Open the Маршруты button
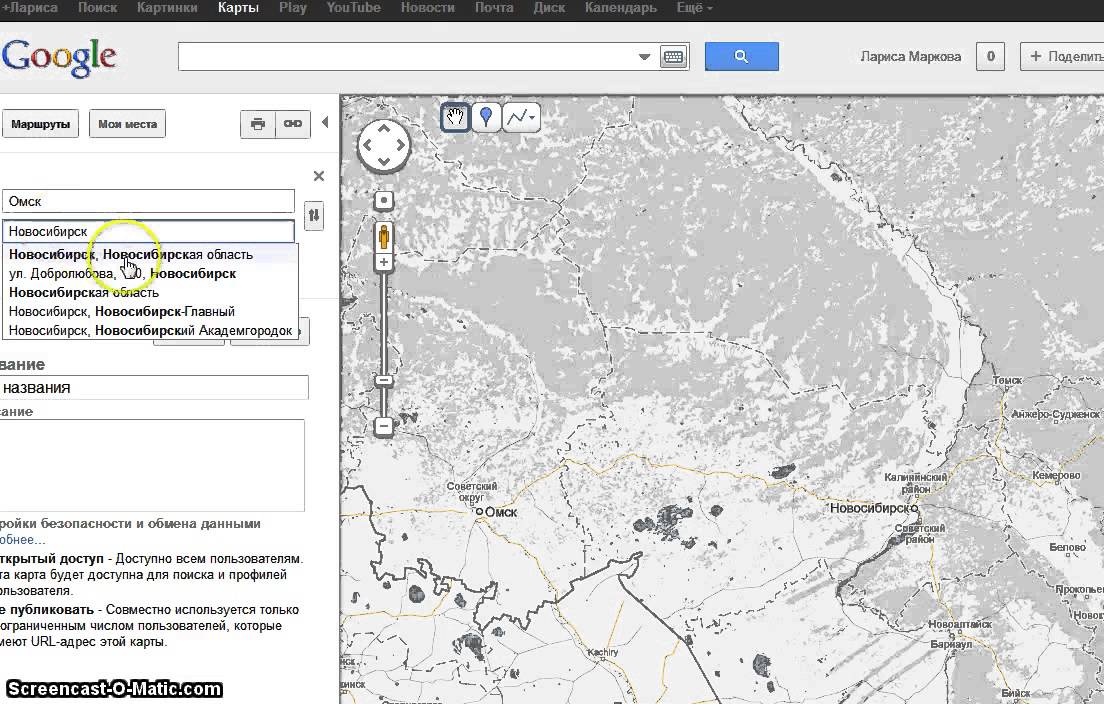 click(40, 124)
